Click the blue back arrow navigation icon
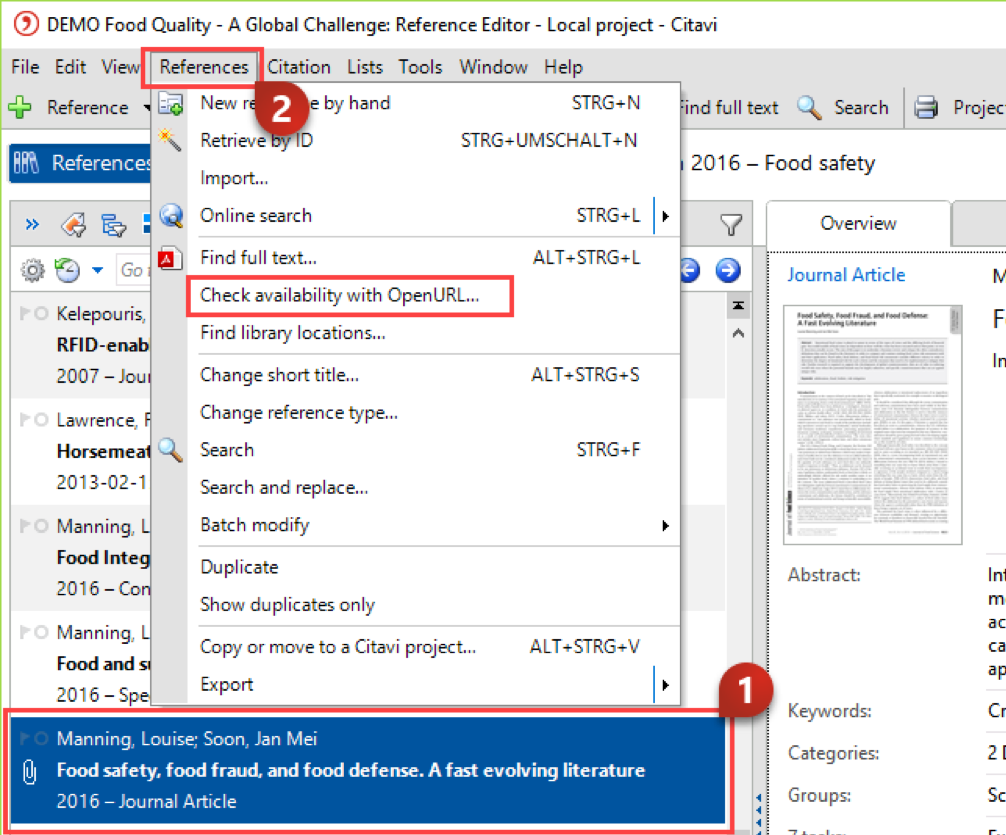Viewport: 1006px width, 835px height. [690, 270]
